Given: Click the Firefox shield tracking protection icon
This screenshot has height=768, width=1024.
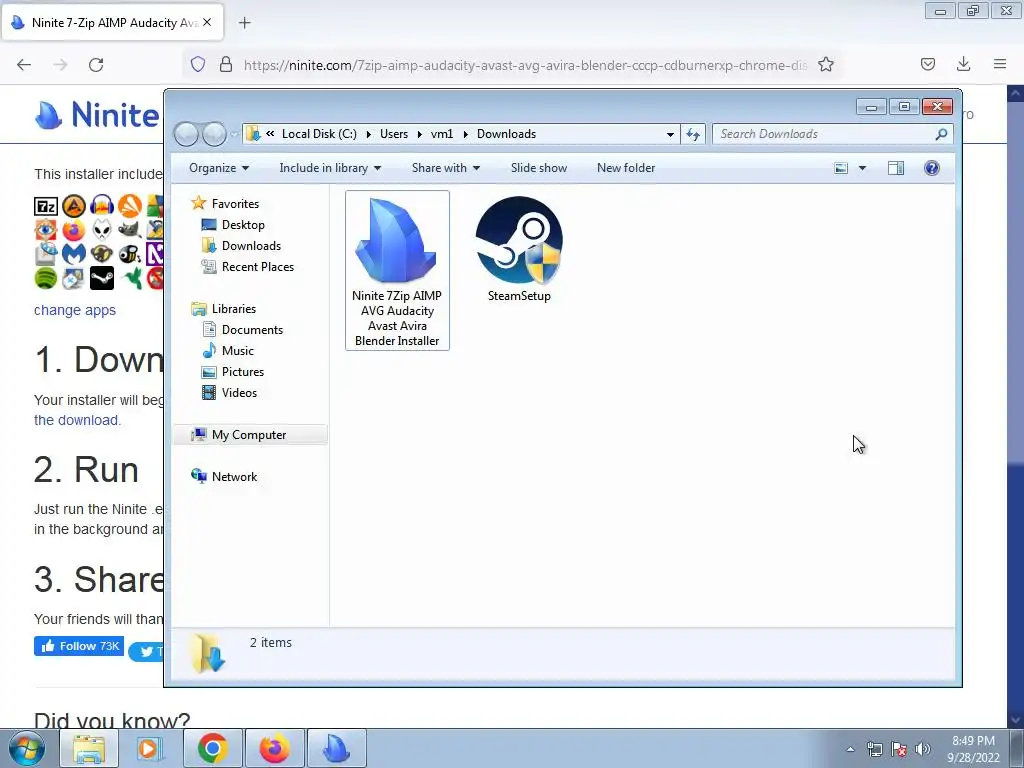Looking at the screenshot, I should [198, 64].
